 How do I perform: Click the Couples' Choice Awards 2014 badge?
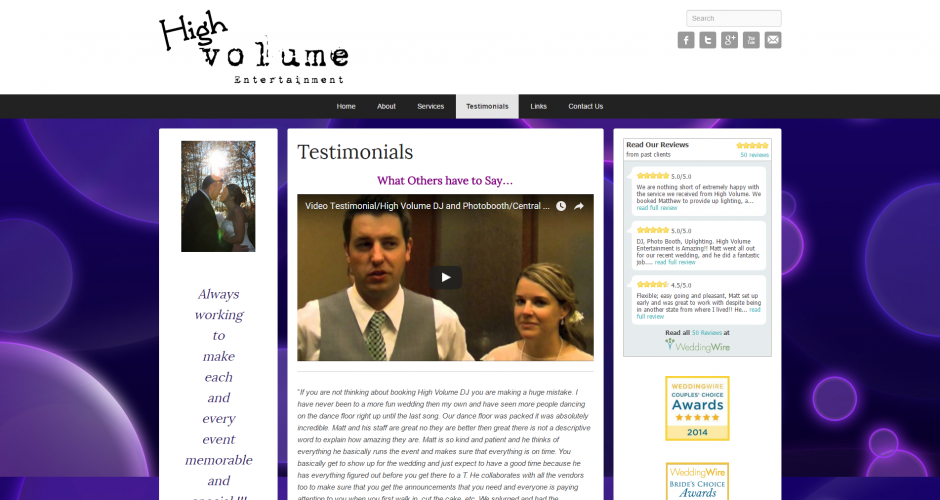pyautogui.click(x=697, y=408)
